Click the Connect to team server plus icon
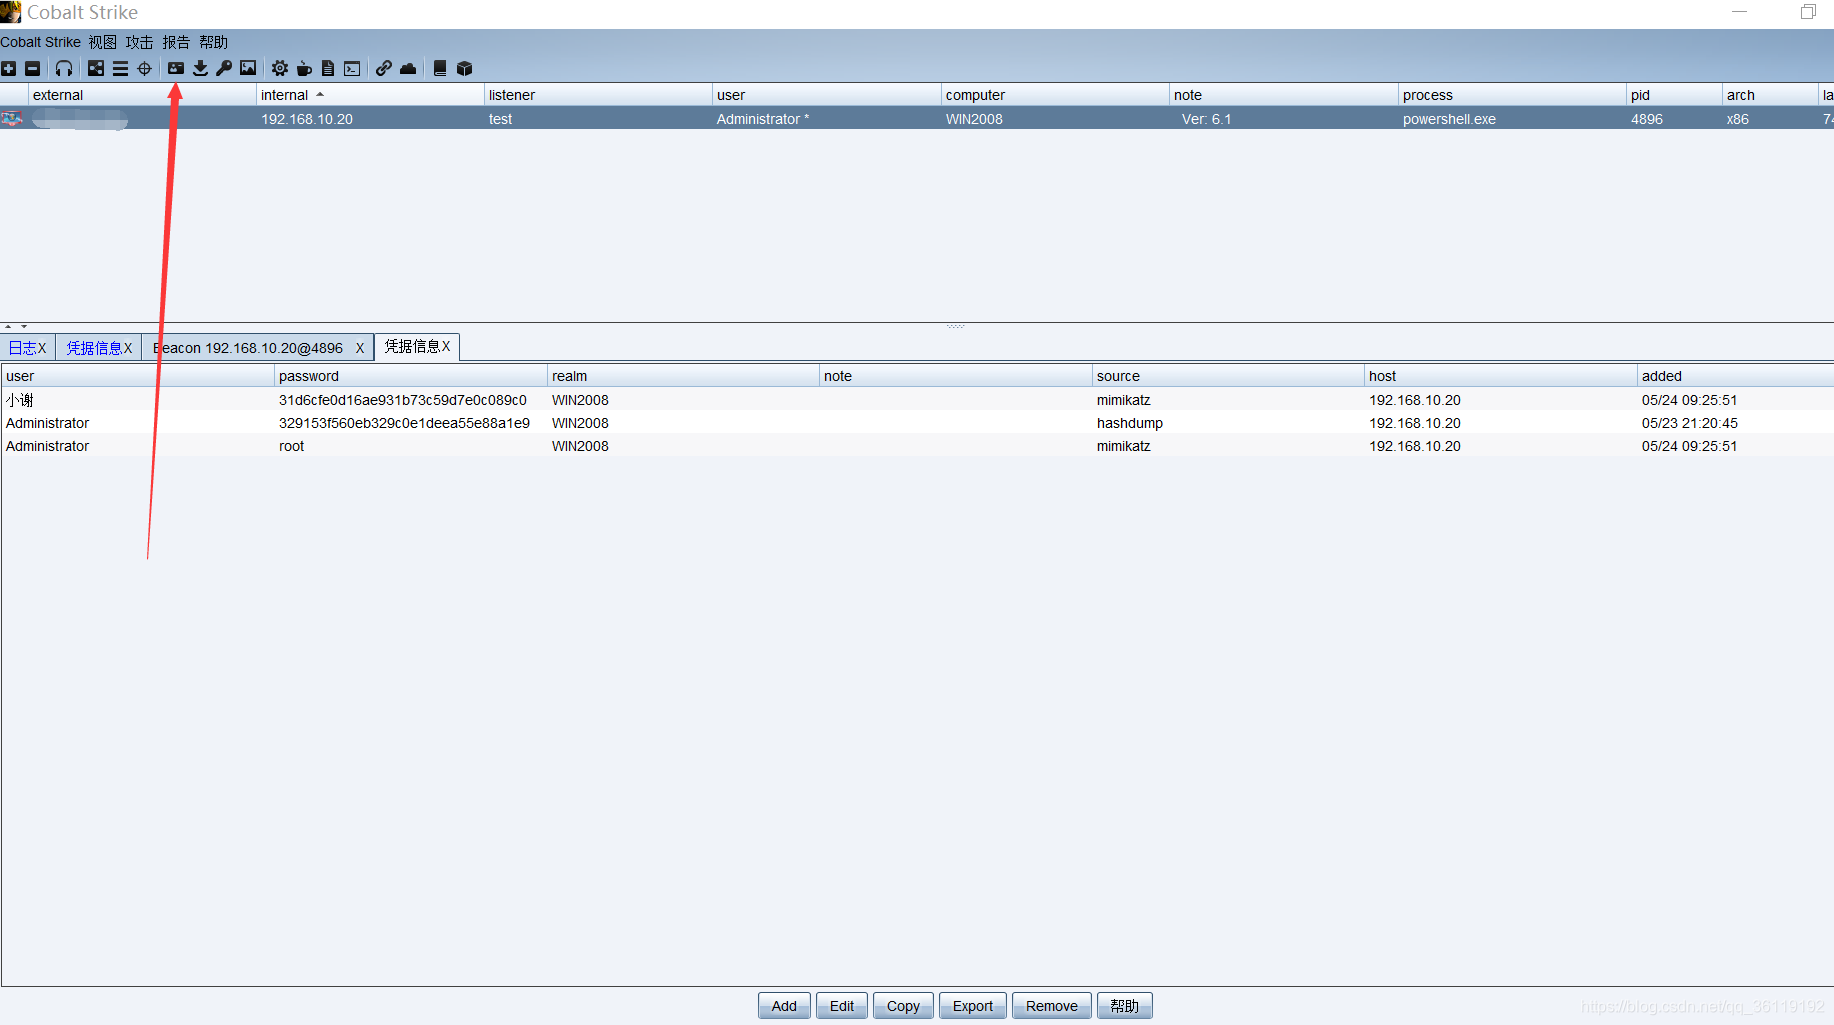Viewport: 1834px width, 1025px height. click(x=9, y=68)
